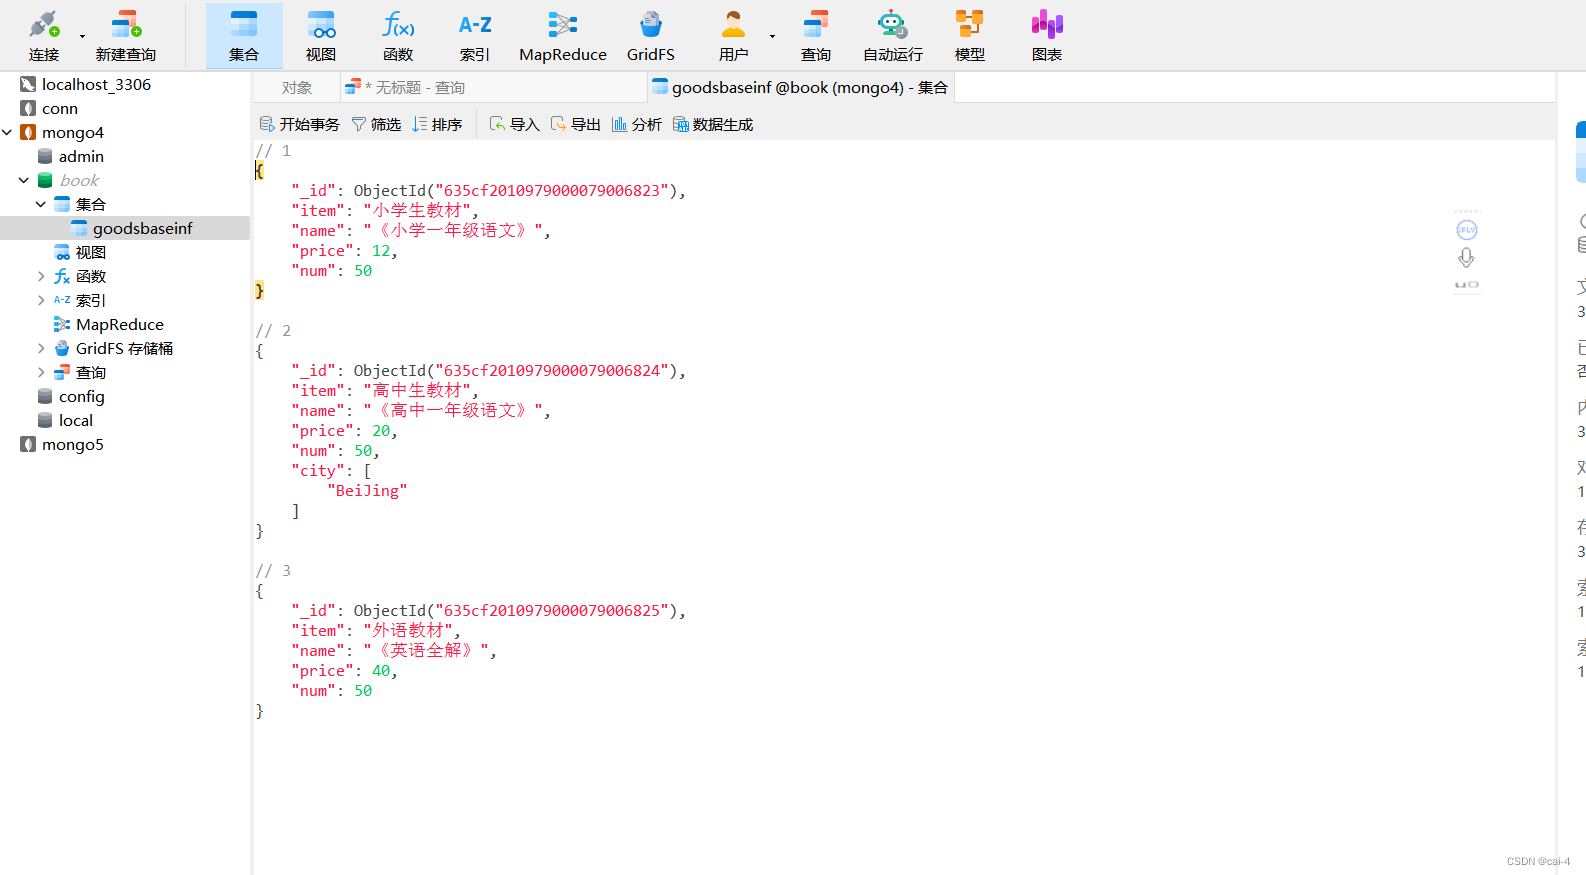
Task: Click the "《高中一年级语文》" name value
Action: 453,411
